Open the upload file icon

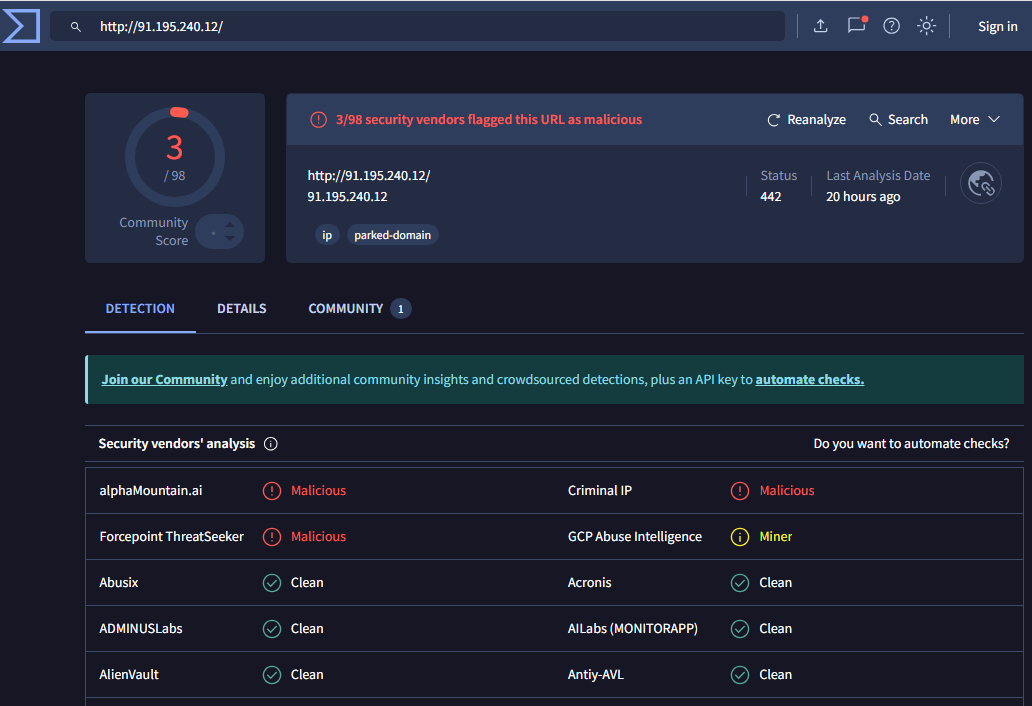(820, 26)
